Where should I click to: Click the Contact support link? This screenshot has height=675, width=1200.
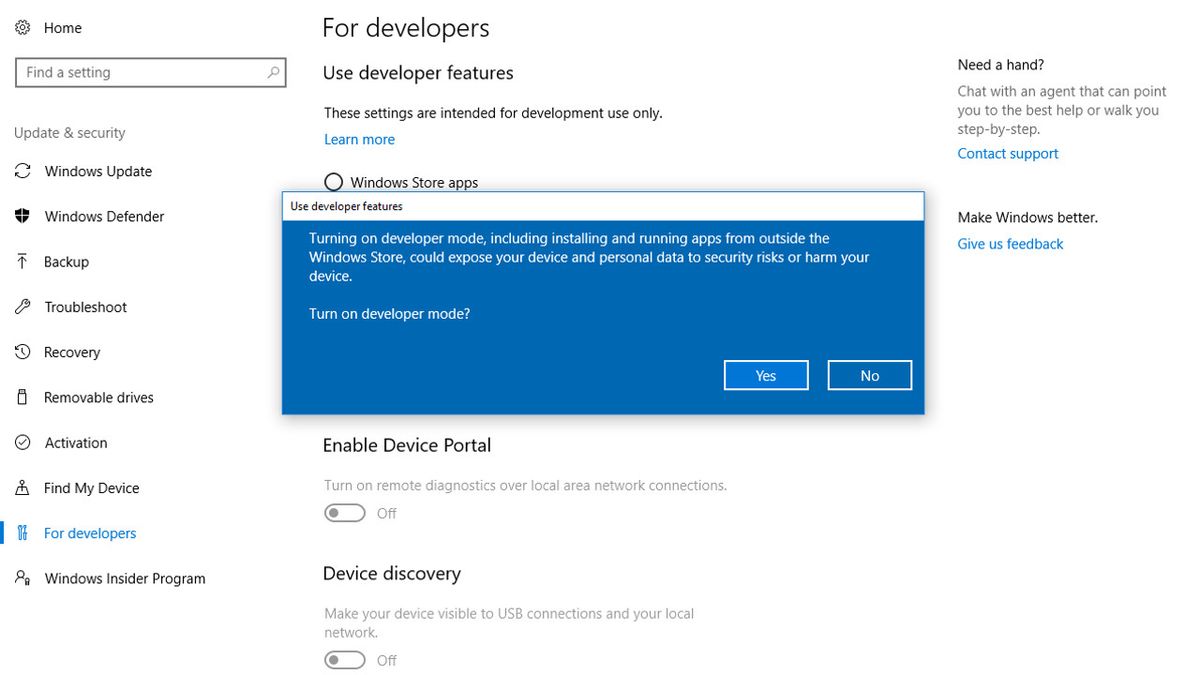1007,153
